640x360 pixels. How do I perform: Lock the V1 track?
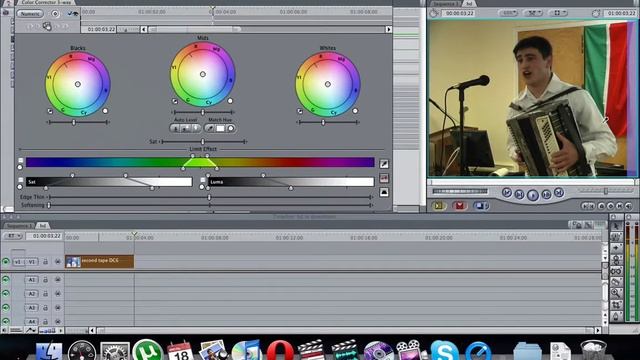click(45, 262)
